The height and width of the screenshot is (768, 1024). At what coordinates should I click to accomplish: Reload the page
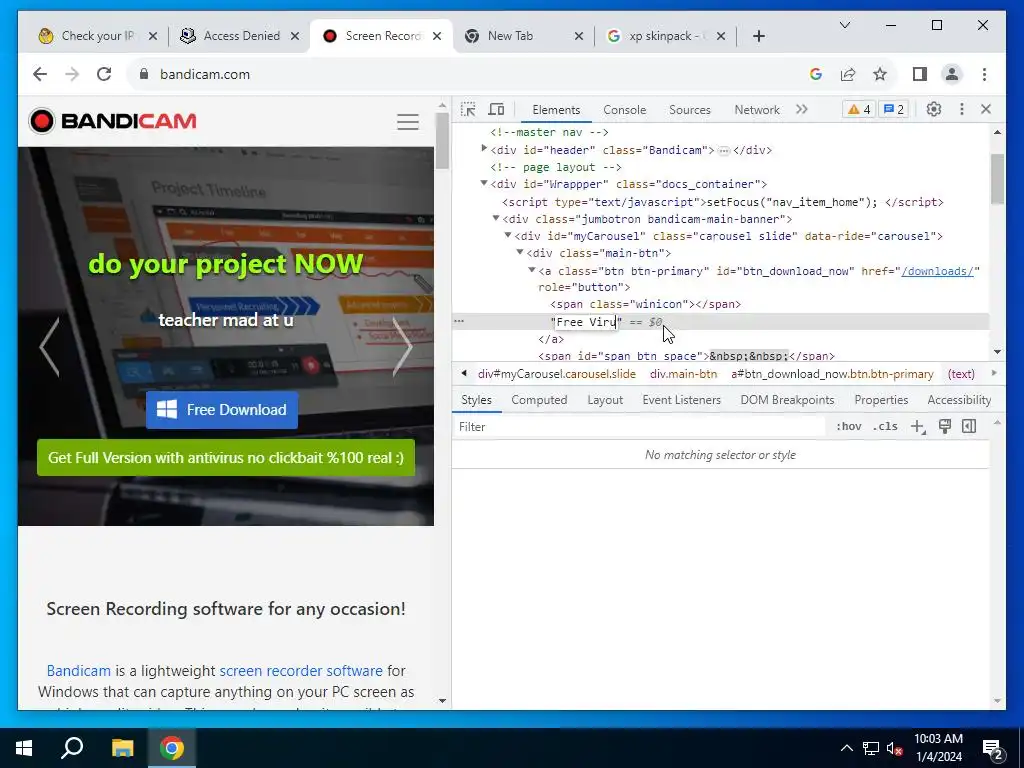(x=104, y=74)
